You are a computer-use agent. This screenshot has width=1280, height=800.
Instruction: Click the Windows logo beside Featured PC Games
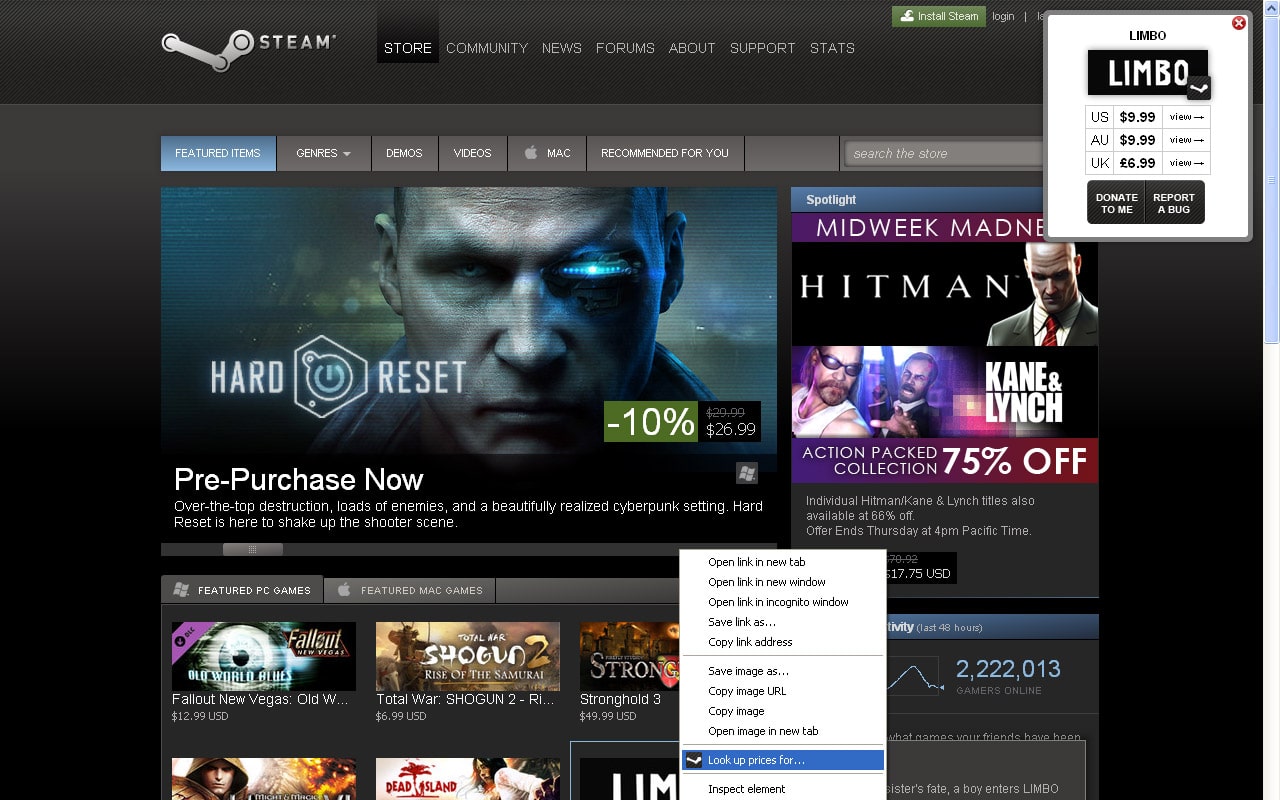(x=181, y=590)
